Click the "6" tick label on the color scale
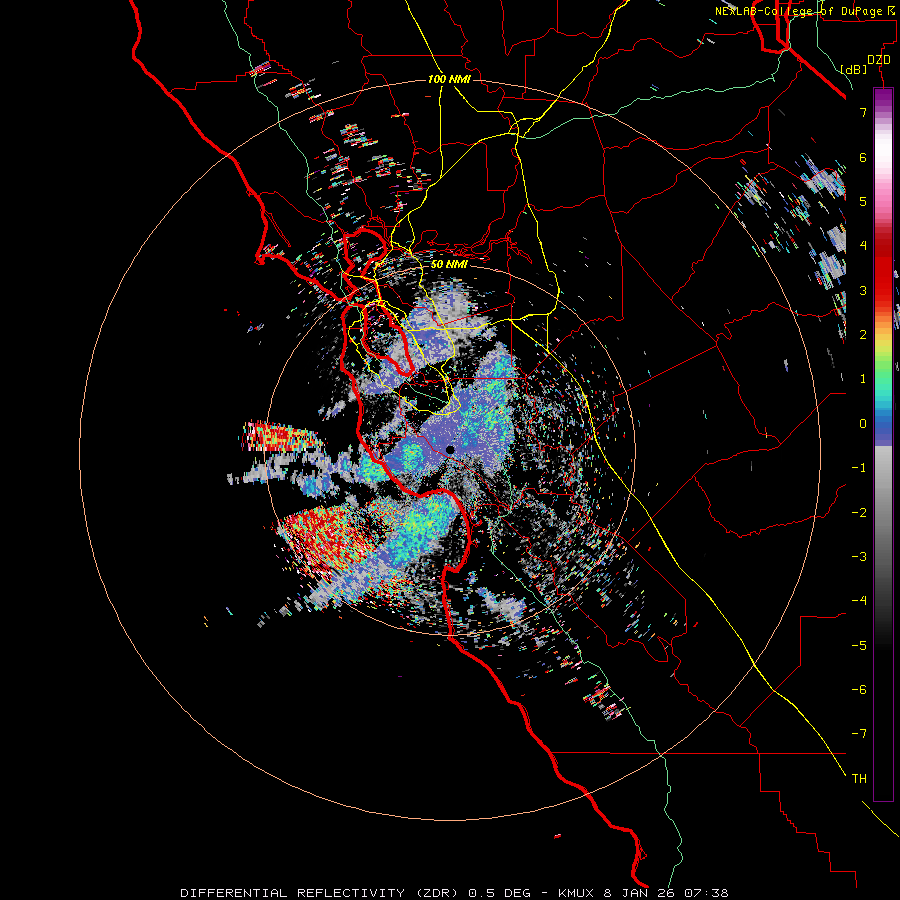Viewport: 900px width, 900px height. tap(863, 157)
